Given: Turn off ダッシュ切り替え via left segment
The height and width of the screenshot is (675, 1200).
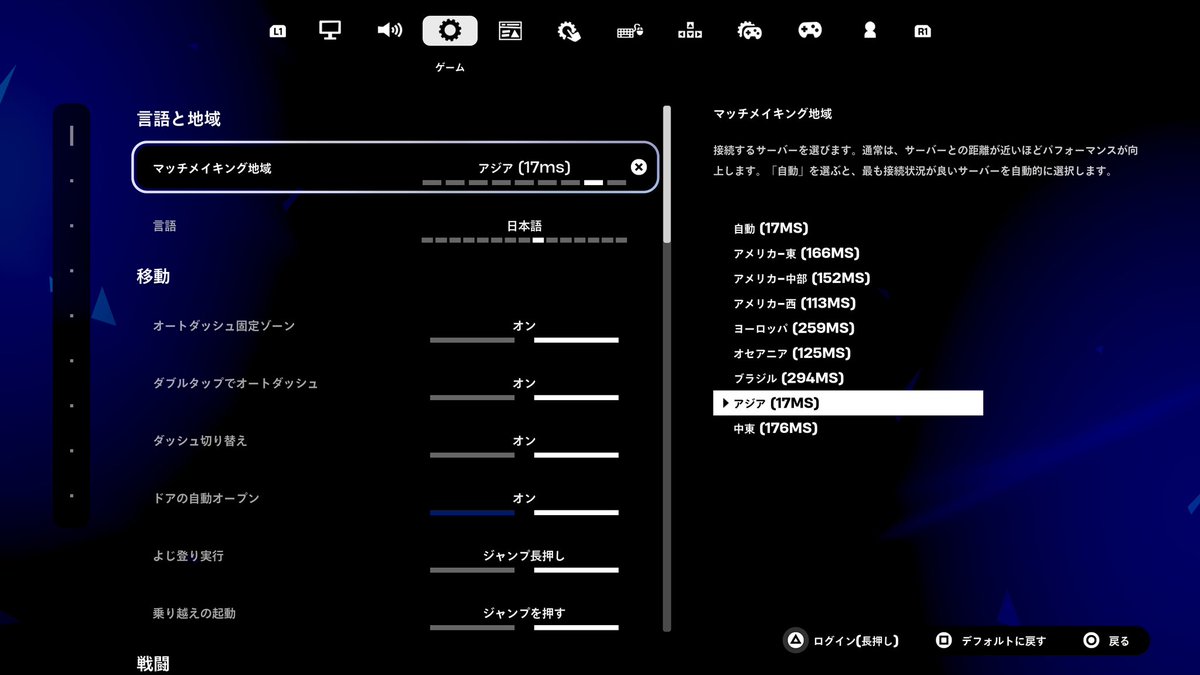Looking at the screenshot, I should coord(472,455).
